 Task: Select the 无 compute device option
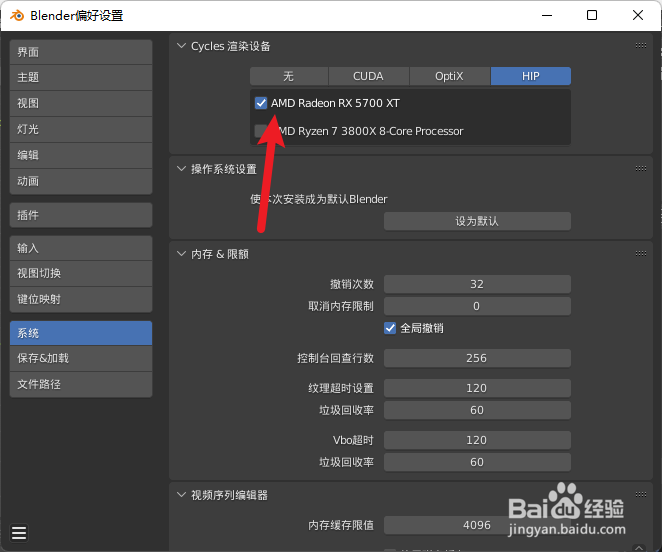point(289,76)
